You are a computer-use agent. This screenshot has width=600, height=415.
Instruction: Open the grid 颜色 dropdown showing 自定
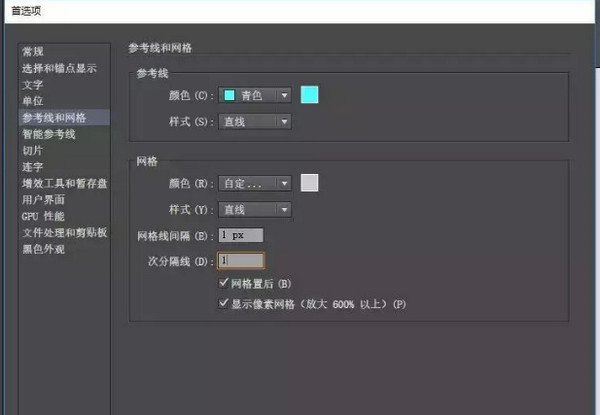[254, 183]
